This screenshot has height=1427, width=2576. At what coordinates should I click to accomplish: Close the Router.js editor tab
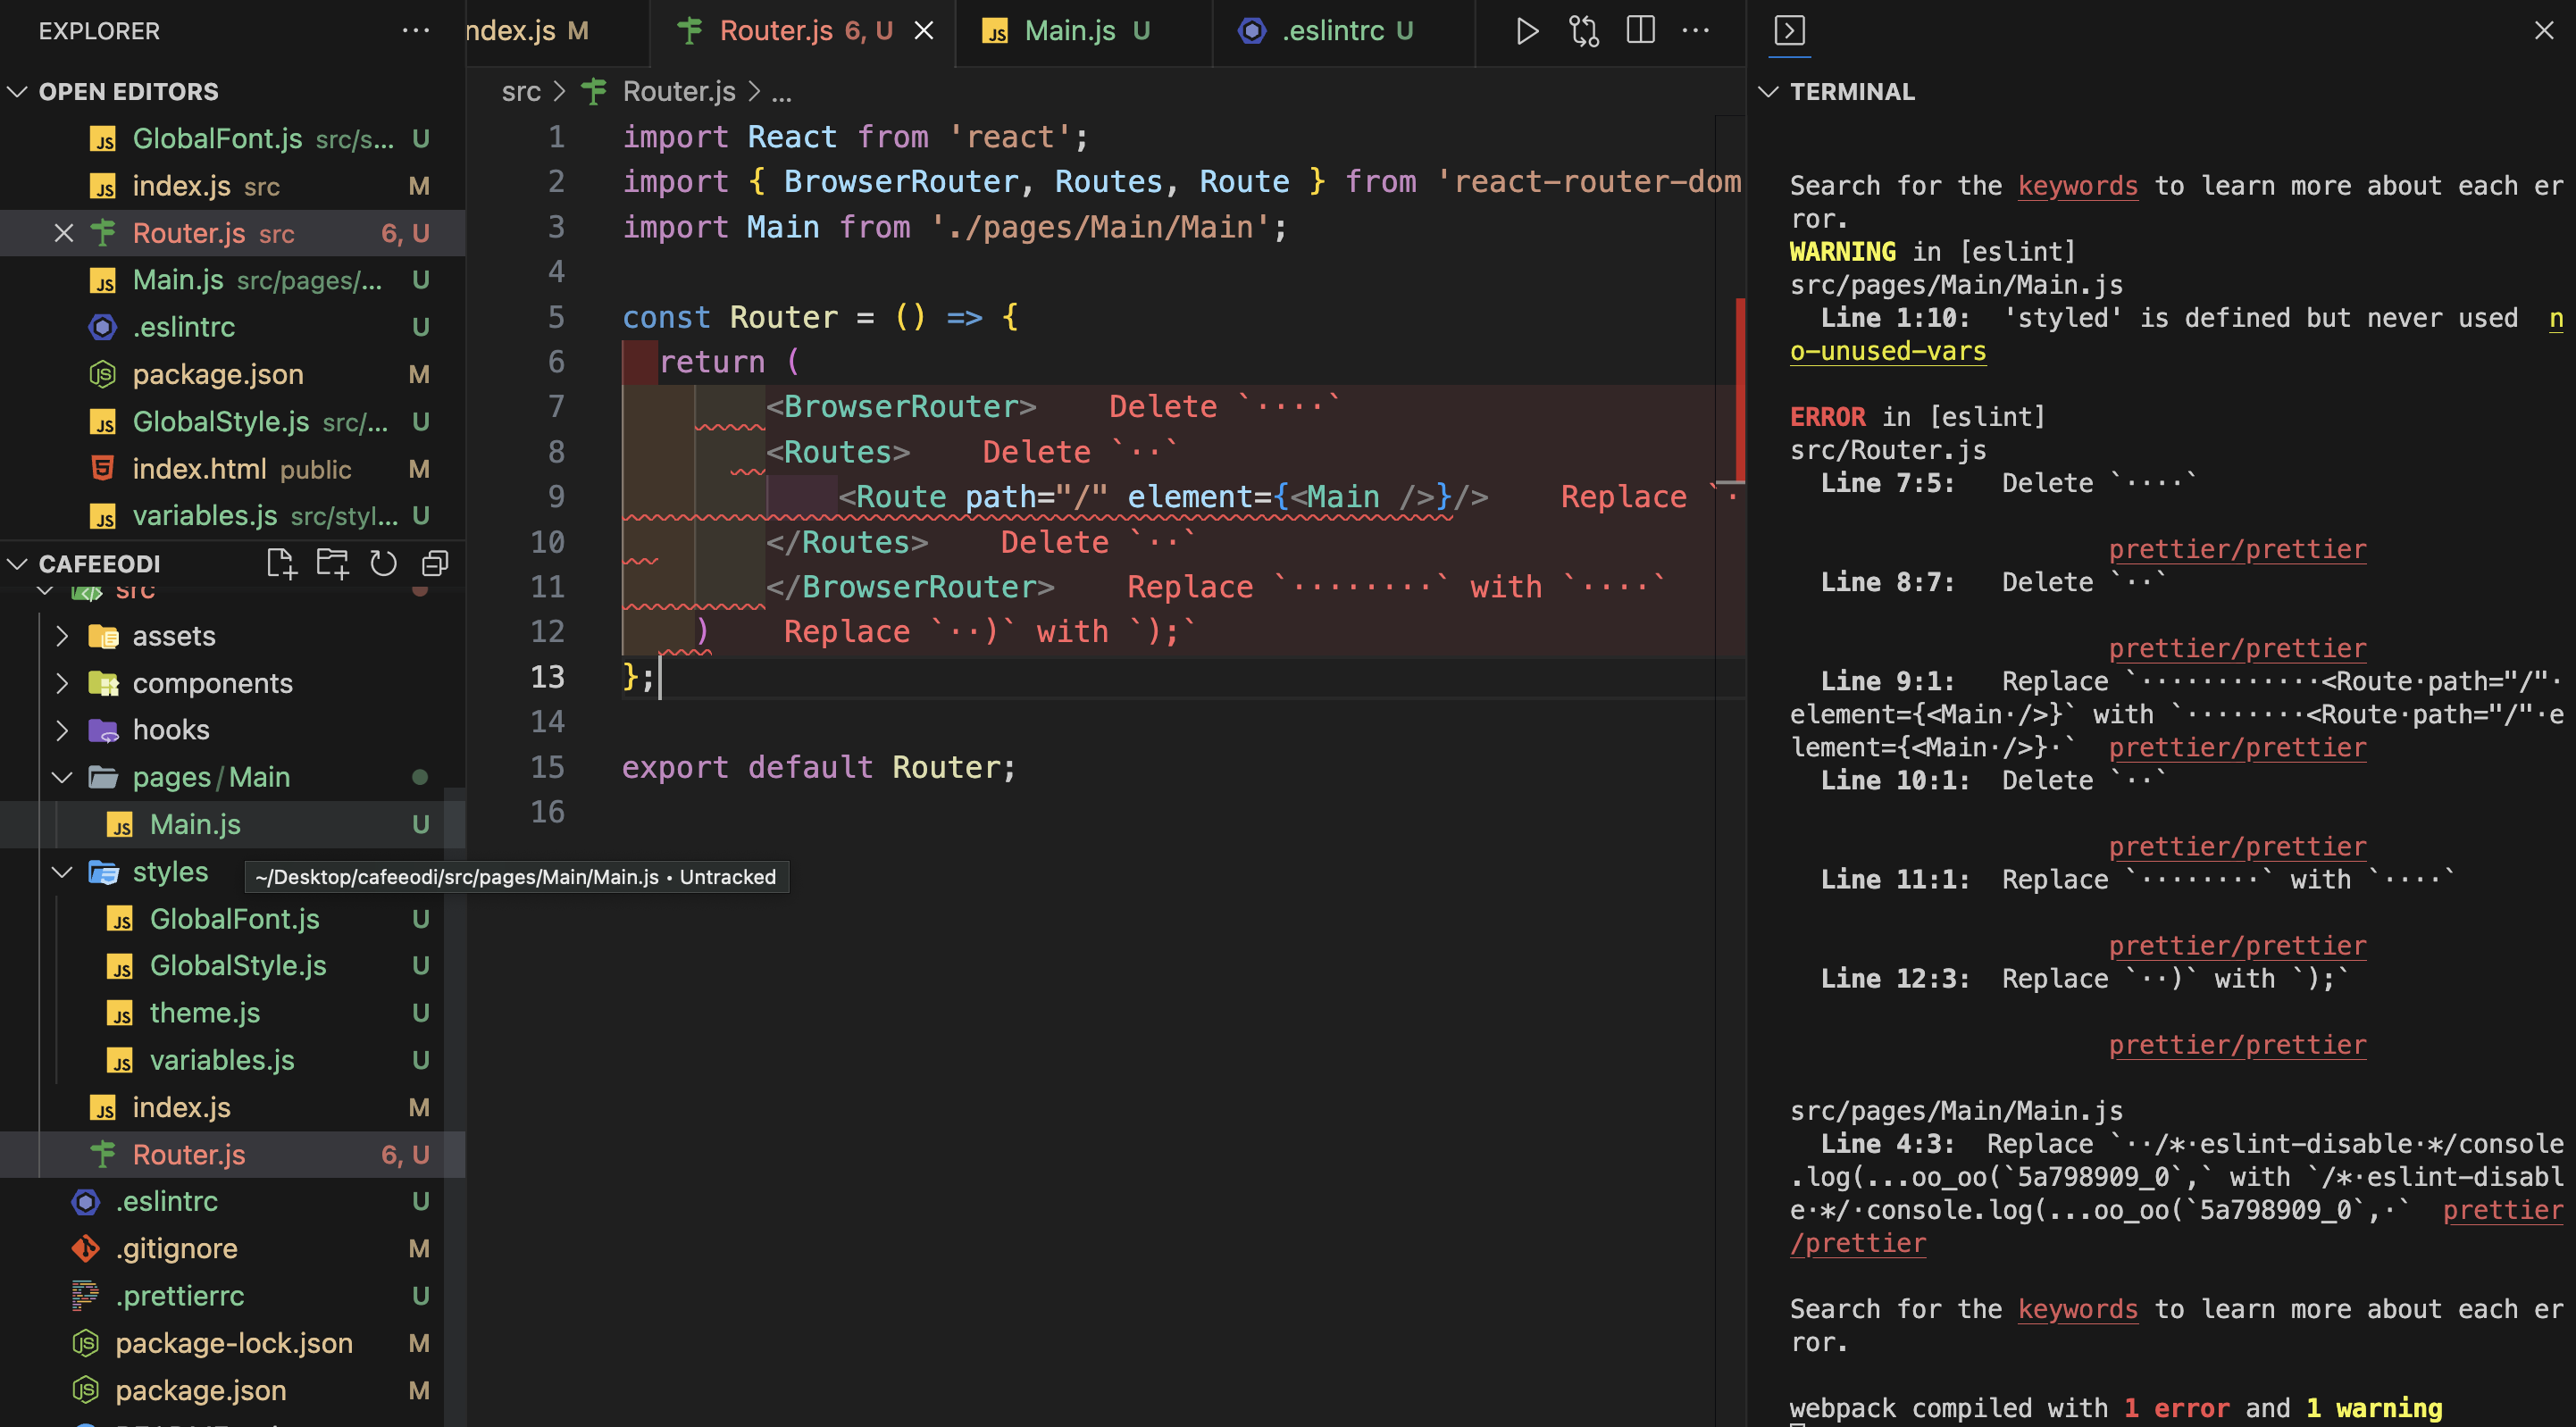click(x=924, y=31)
